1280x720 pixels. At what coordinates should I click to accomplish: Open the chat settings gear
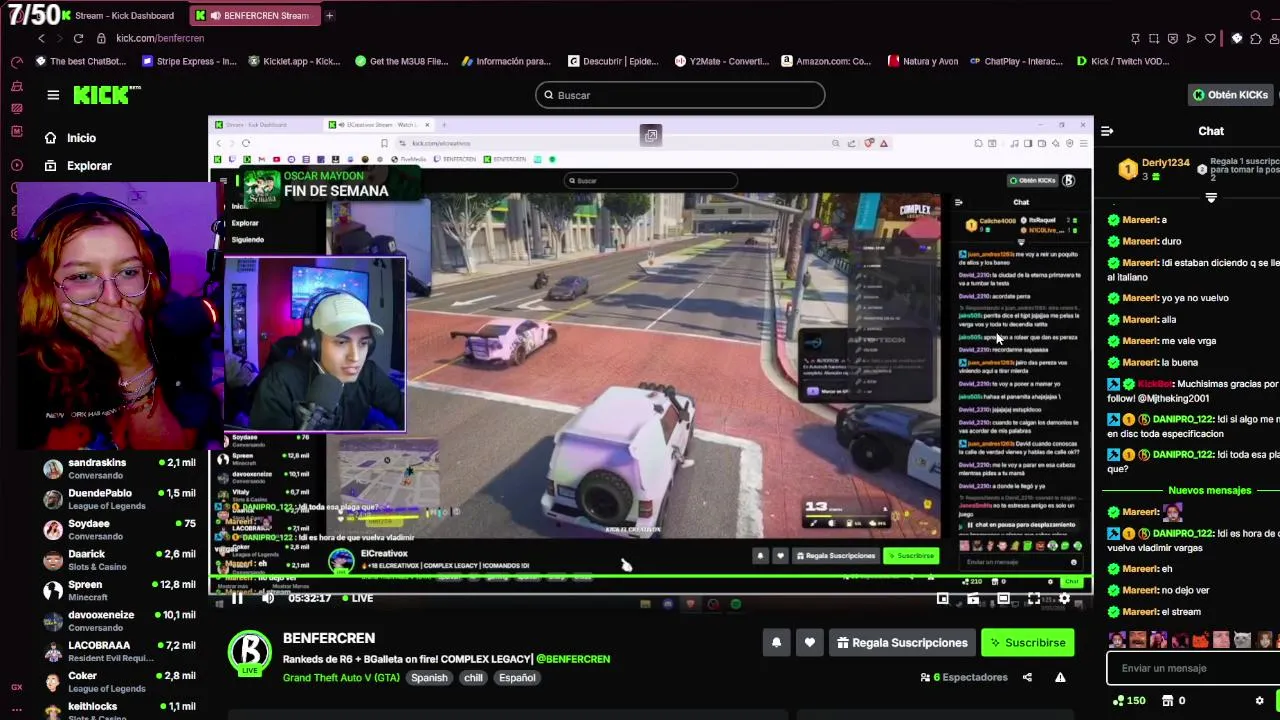click(1259, 701)
